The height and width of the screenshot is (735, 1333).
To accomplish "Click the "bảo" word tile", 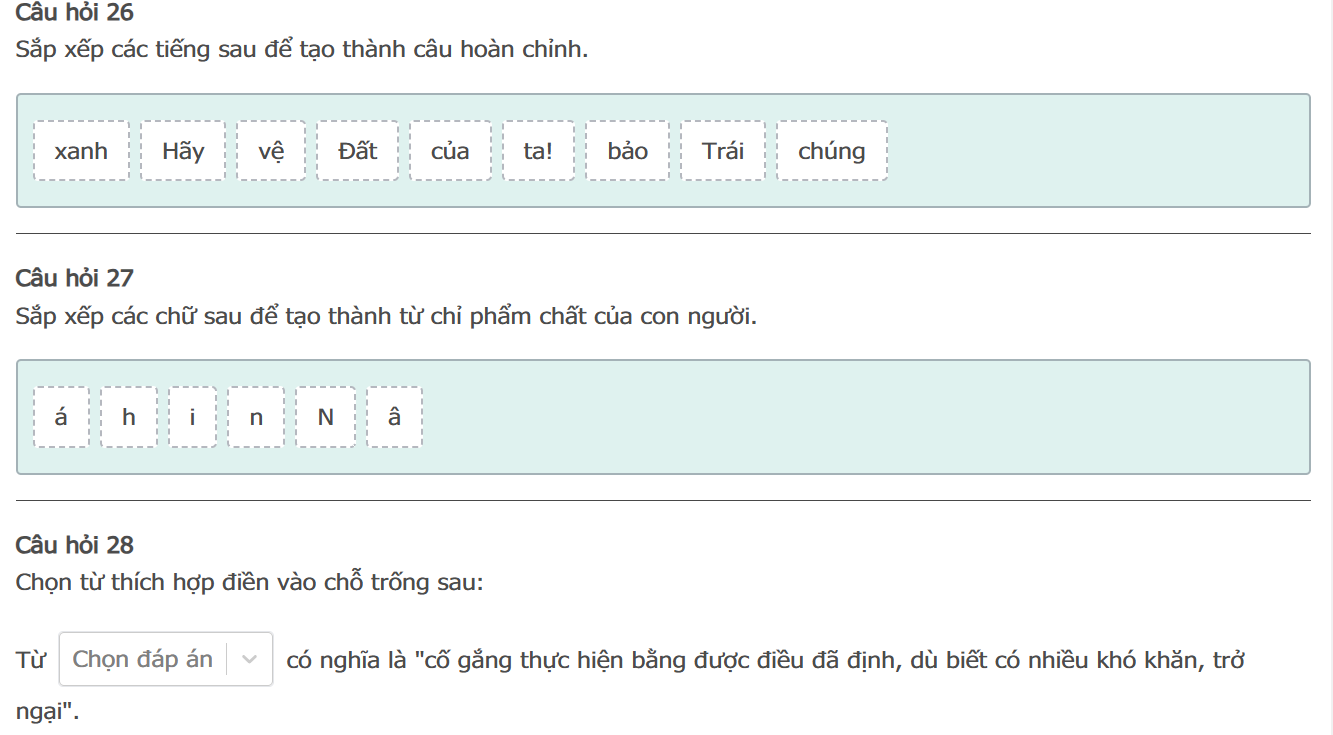I will pyautogui.click(x=627, y=151).
